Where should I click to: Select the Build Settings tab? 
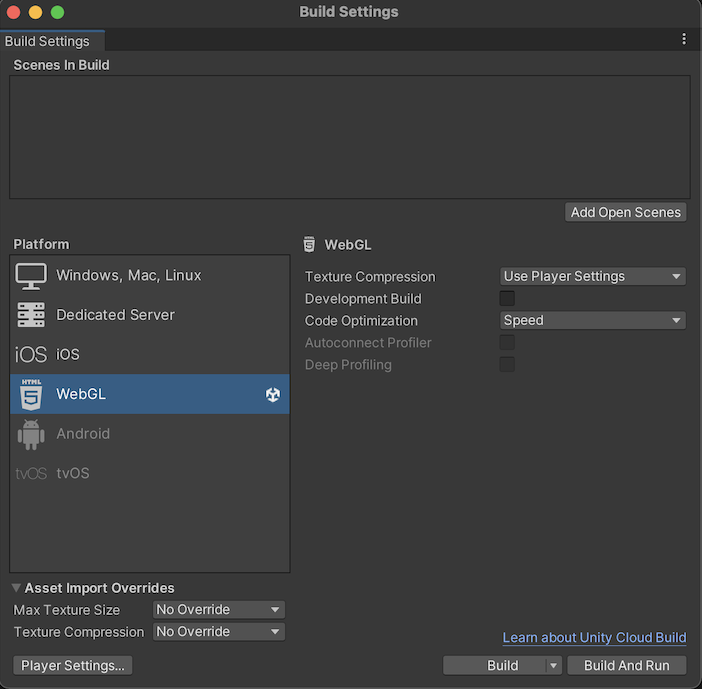pyautogui.click(x=47, y=41)
